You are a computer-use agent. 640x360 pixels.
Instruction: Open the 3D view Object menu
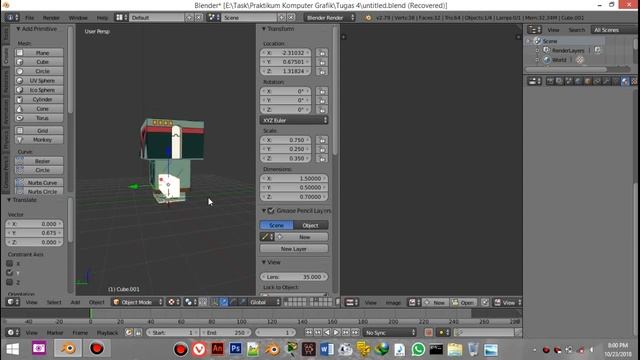pyautogui.click(x=97, y=302)
